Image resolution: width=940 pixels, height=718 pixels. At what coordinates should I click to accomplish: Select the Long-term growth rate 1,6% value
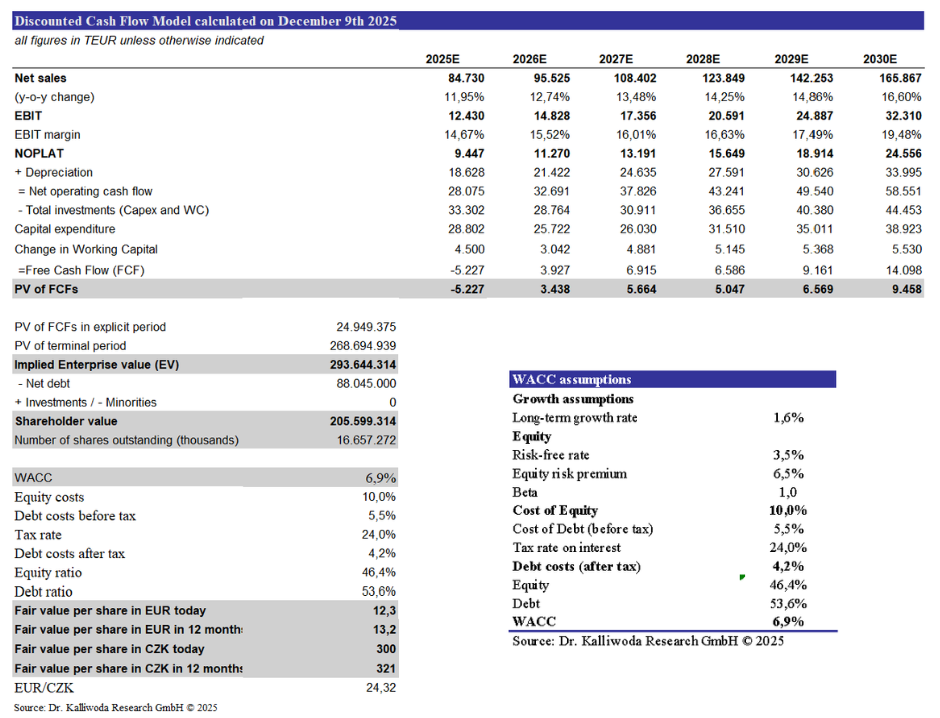click(x=788, y=418)
